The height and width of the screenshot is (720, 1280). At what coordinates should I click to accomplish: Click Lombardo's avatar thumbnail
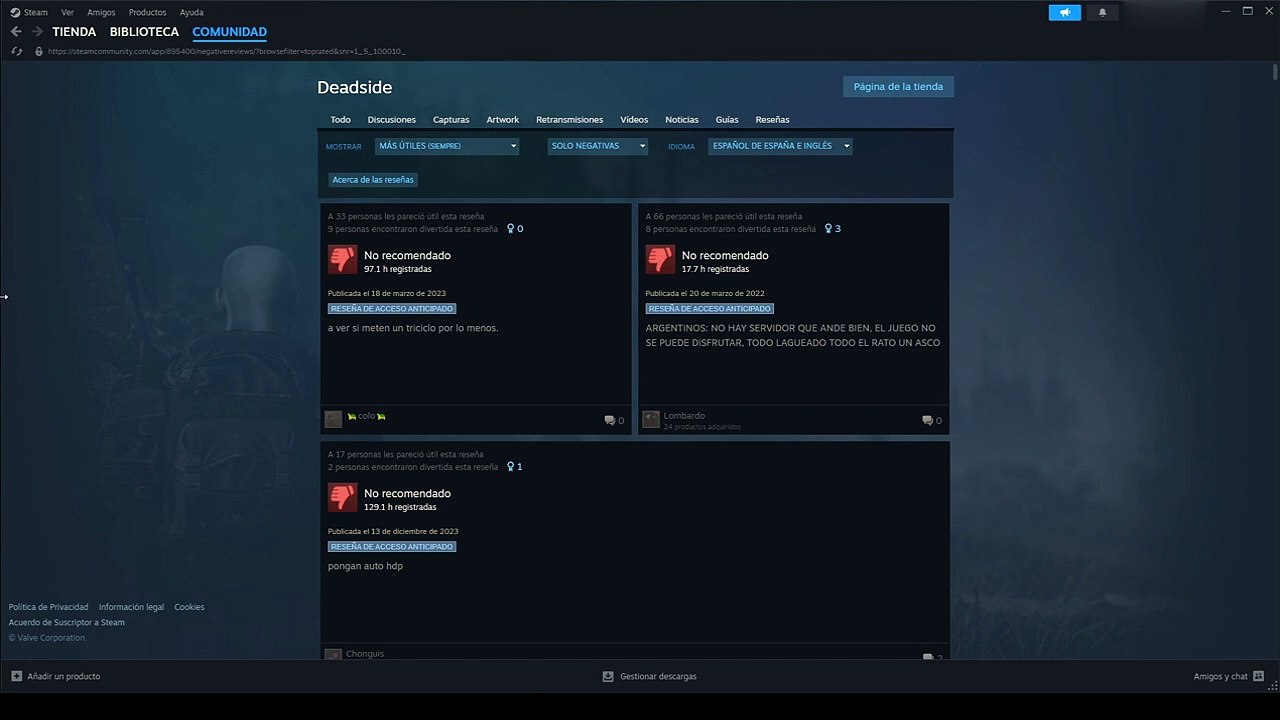pos(651,419)
